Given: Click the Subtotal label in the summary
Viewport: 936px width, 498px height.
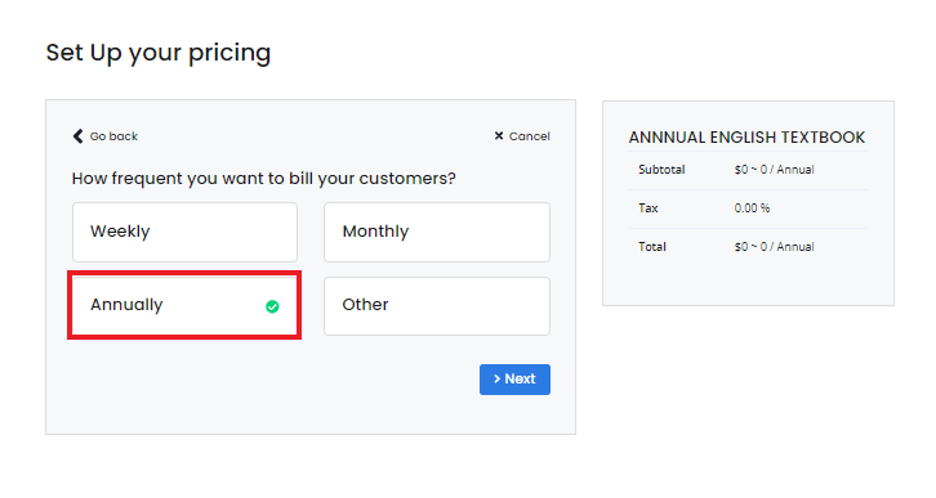Looking at the screenshot, I should pos(661,170).
